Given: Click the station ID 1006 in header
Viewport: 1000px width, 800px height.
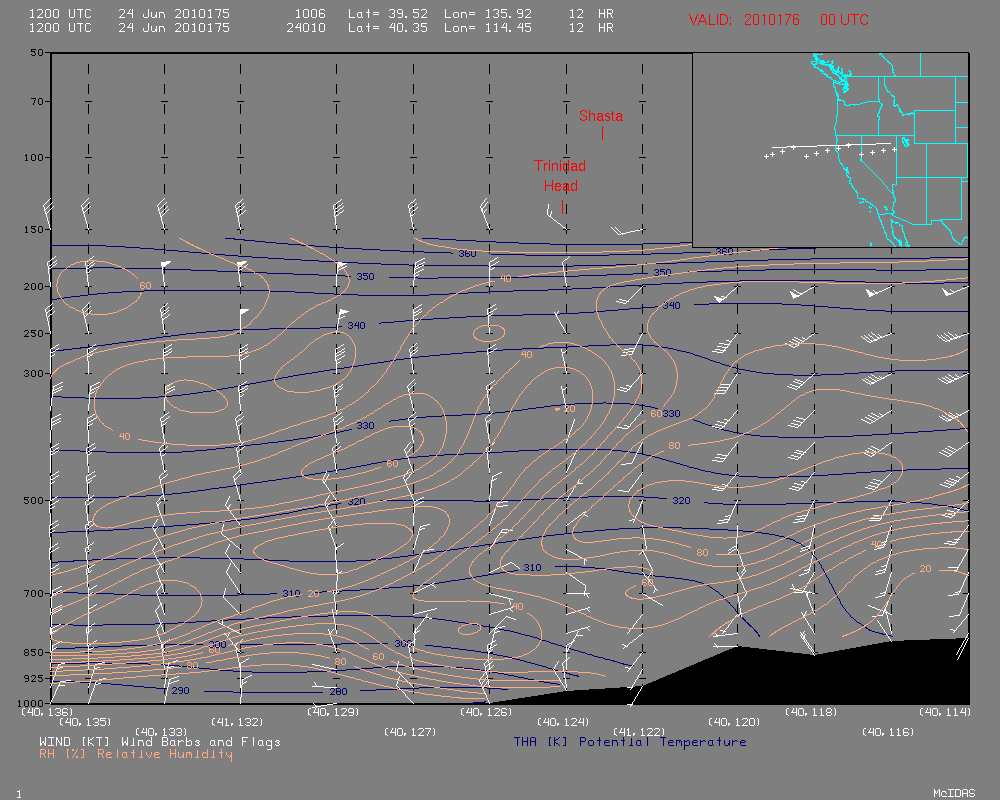Looking at the screenshot, I should [x=310, y=13].
